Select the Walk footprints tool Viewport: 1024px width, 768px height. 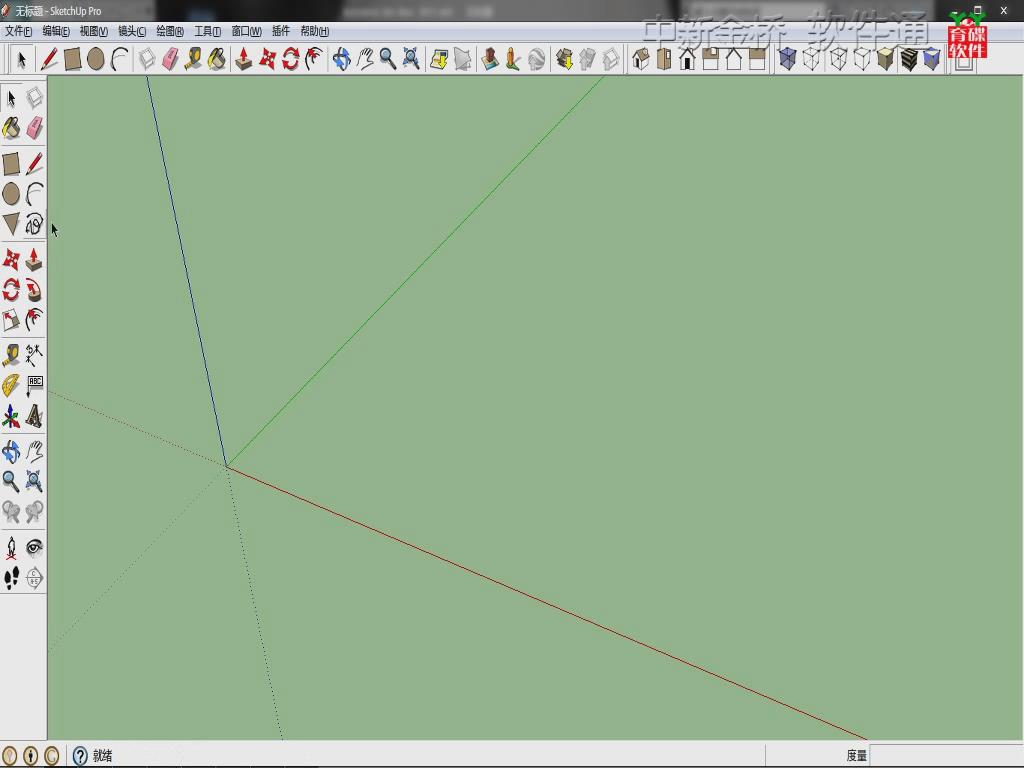tap(11, 578)
